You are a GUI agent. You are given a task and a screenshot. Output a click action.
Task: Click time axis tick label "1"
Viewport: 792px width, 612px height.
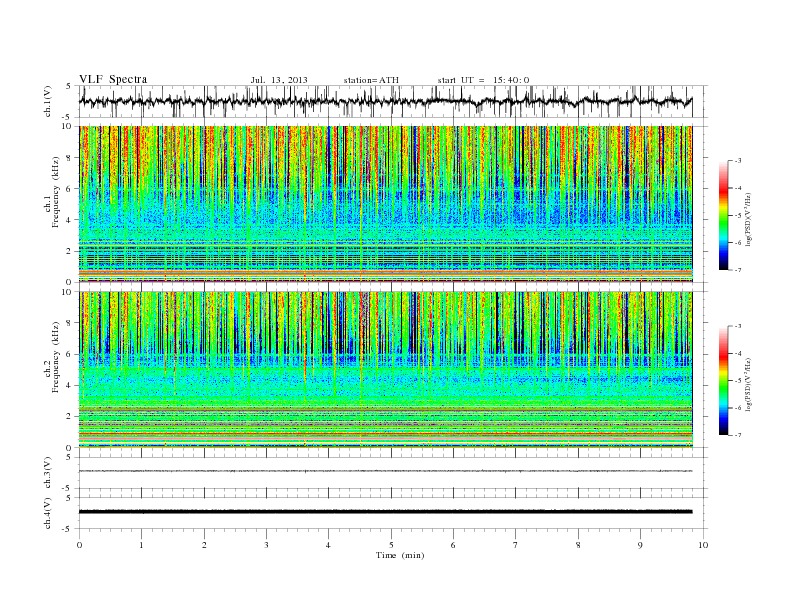pos(141,545)
